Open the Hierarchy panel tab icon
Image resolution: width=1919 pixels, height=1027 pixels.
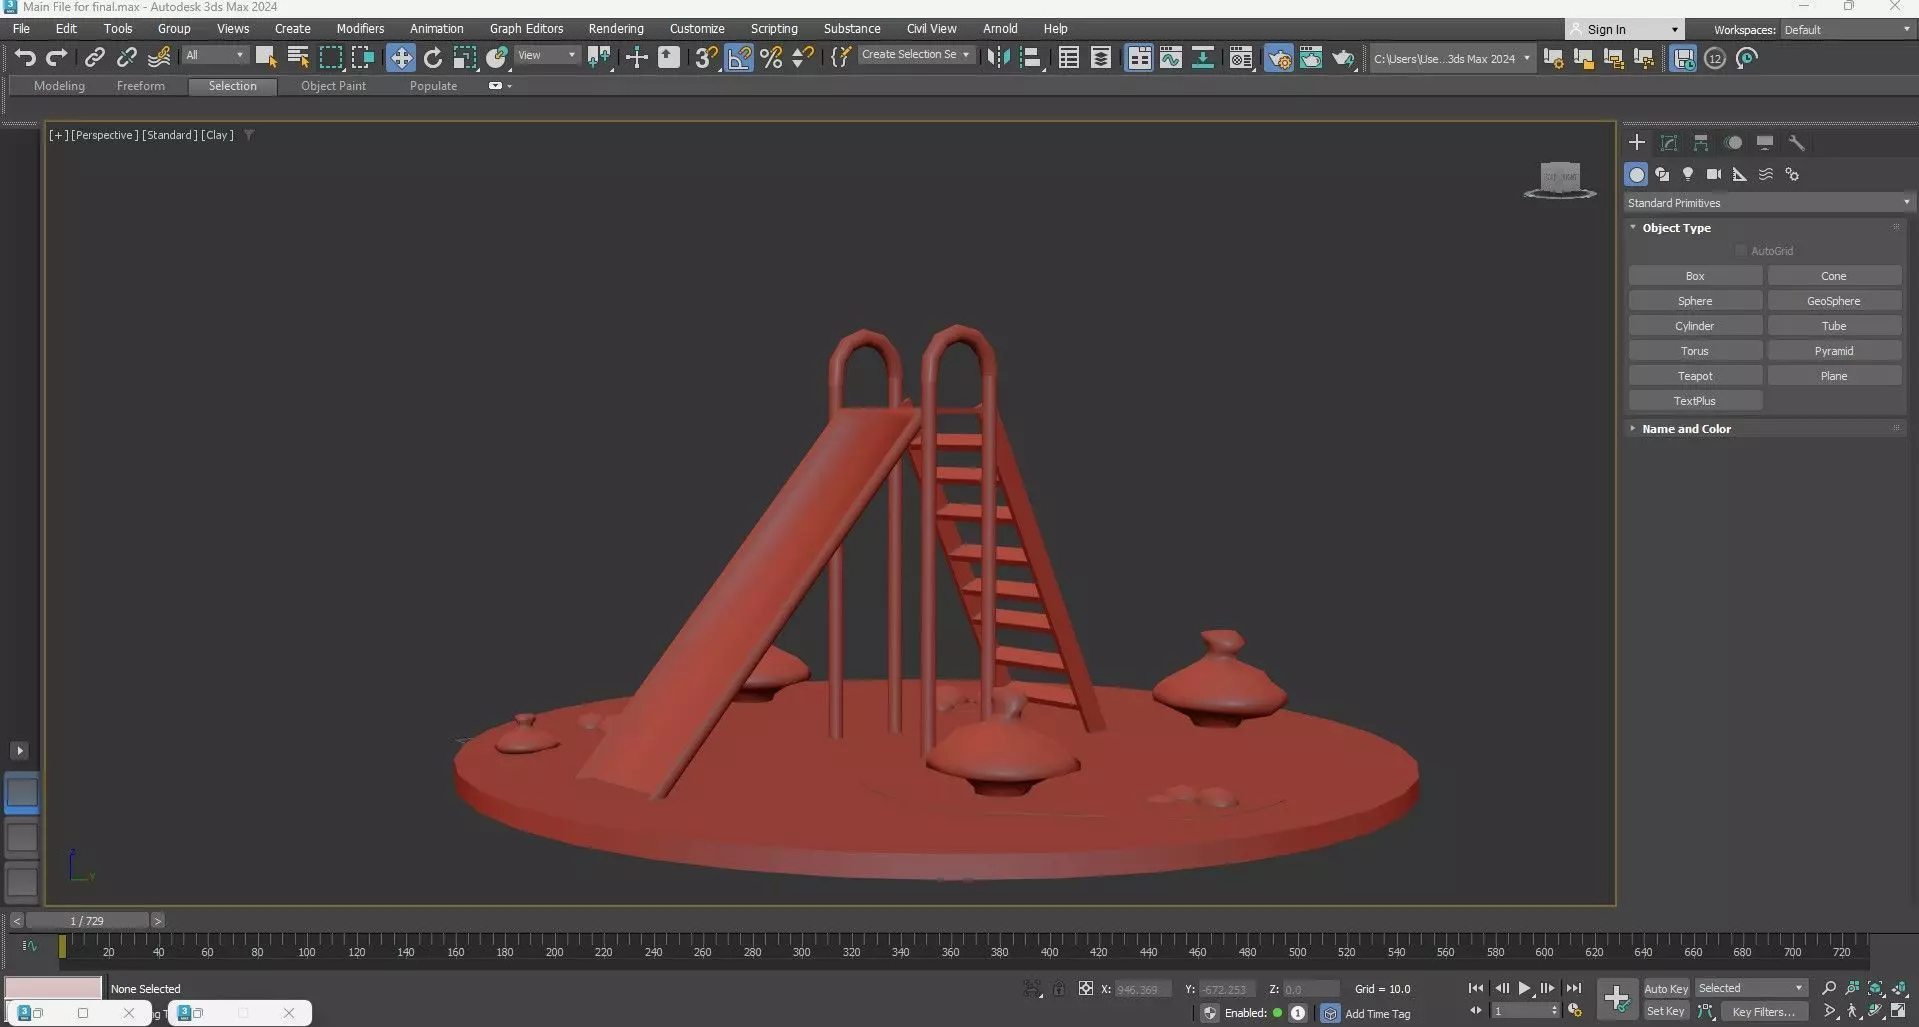coord(1701,143)
